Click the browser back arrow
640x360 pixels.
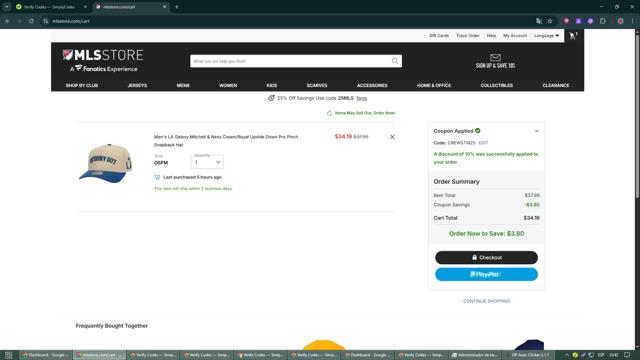click(7, 21)
